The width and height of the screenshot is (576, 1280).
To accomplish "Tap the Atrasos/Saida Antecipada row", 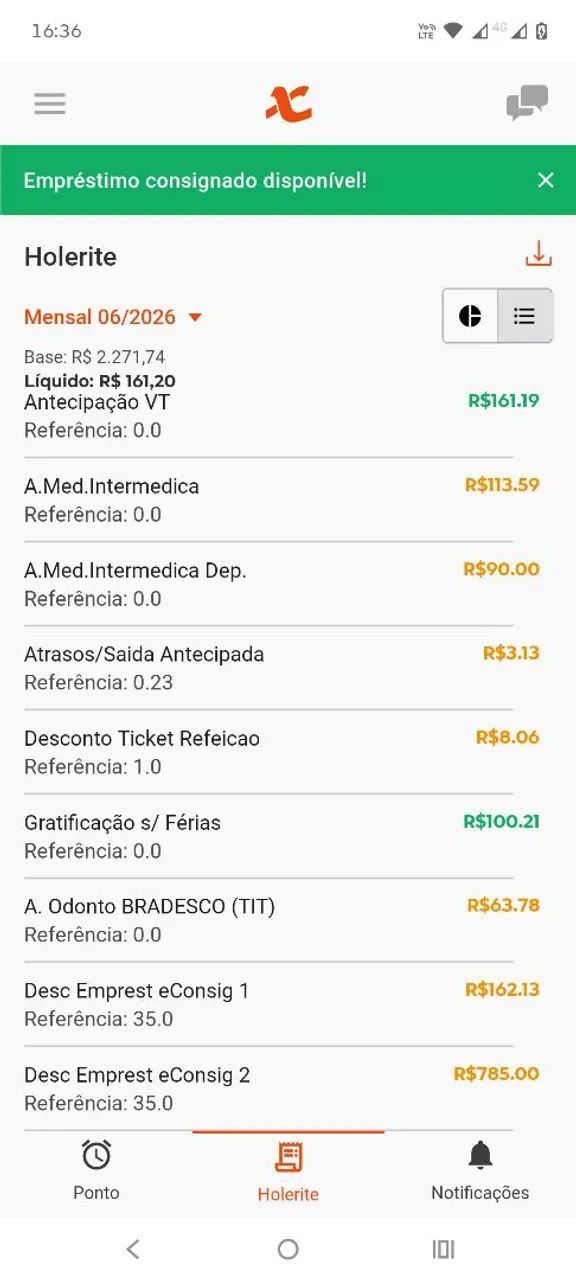I will [282, 668].
